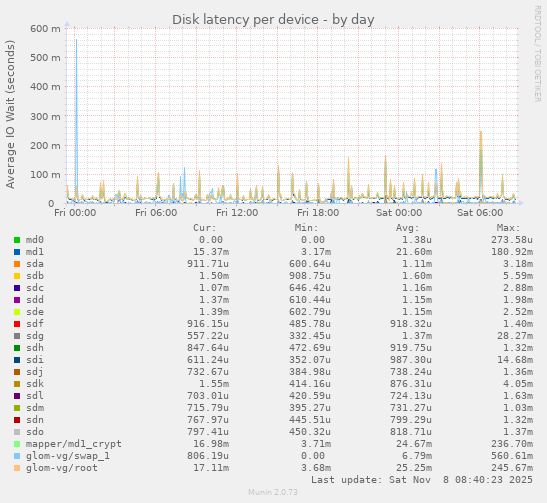547x503 pixels.
Task: Click the sdn dark red legend swatch
Action: (x=17, y=420)
